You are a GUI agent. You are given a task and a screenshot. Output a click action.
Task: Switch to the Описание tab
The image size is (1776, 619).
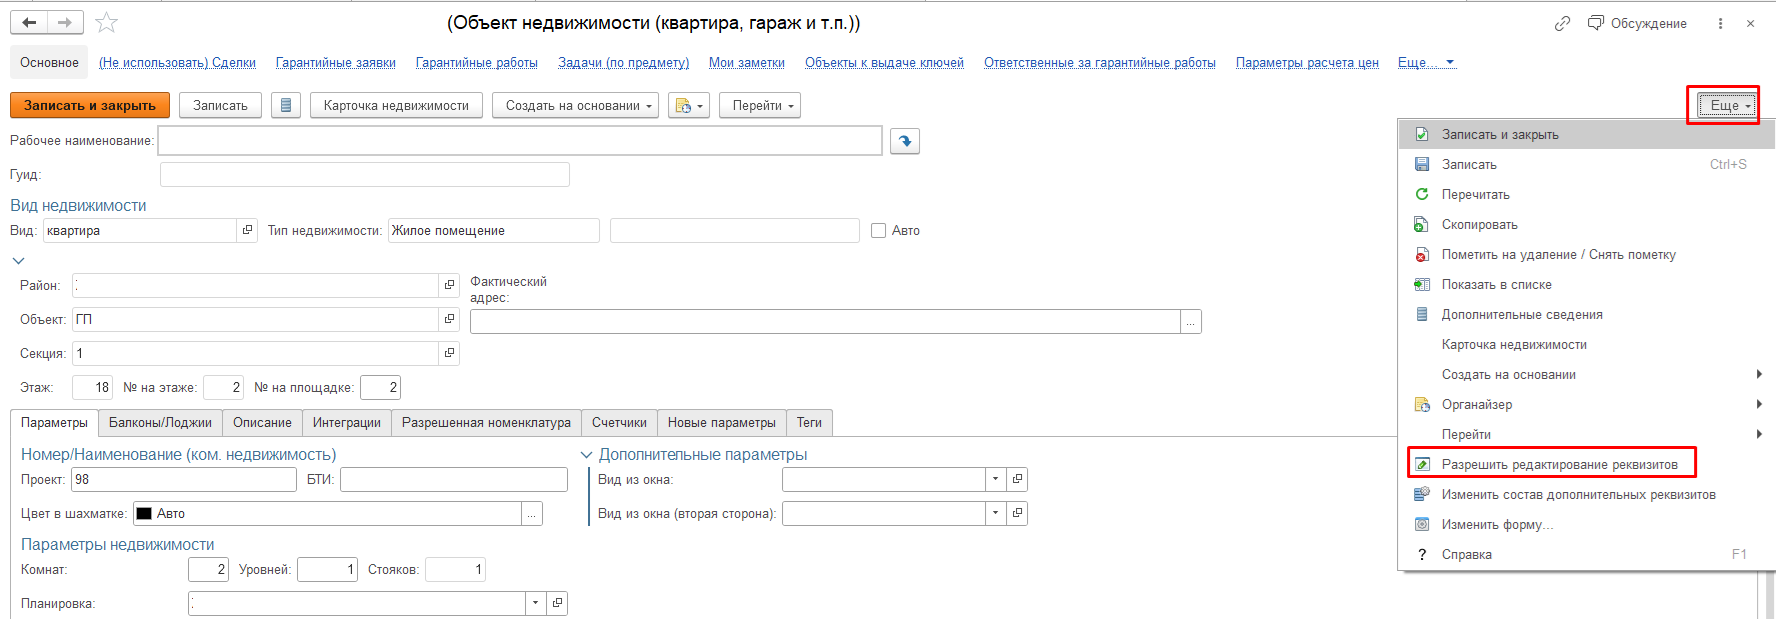262,422
